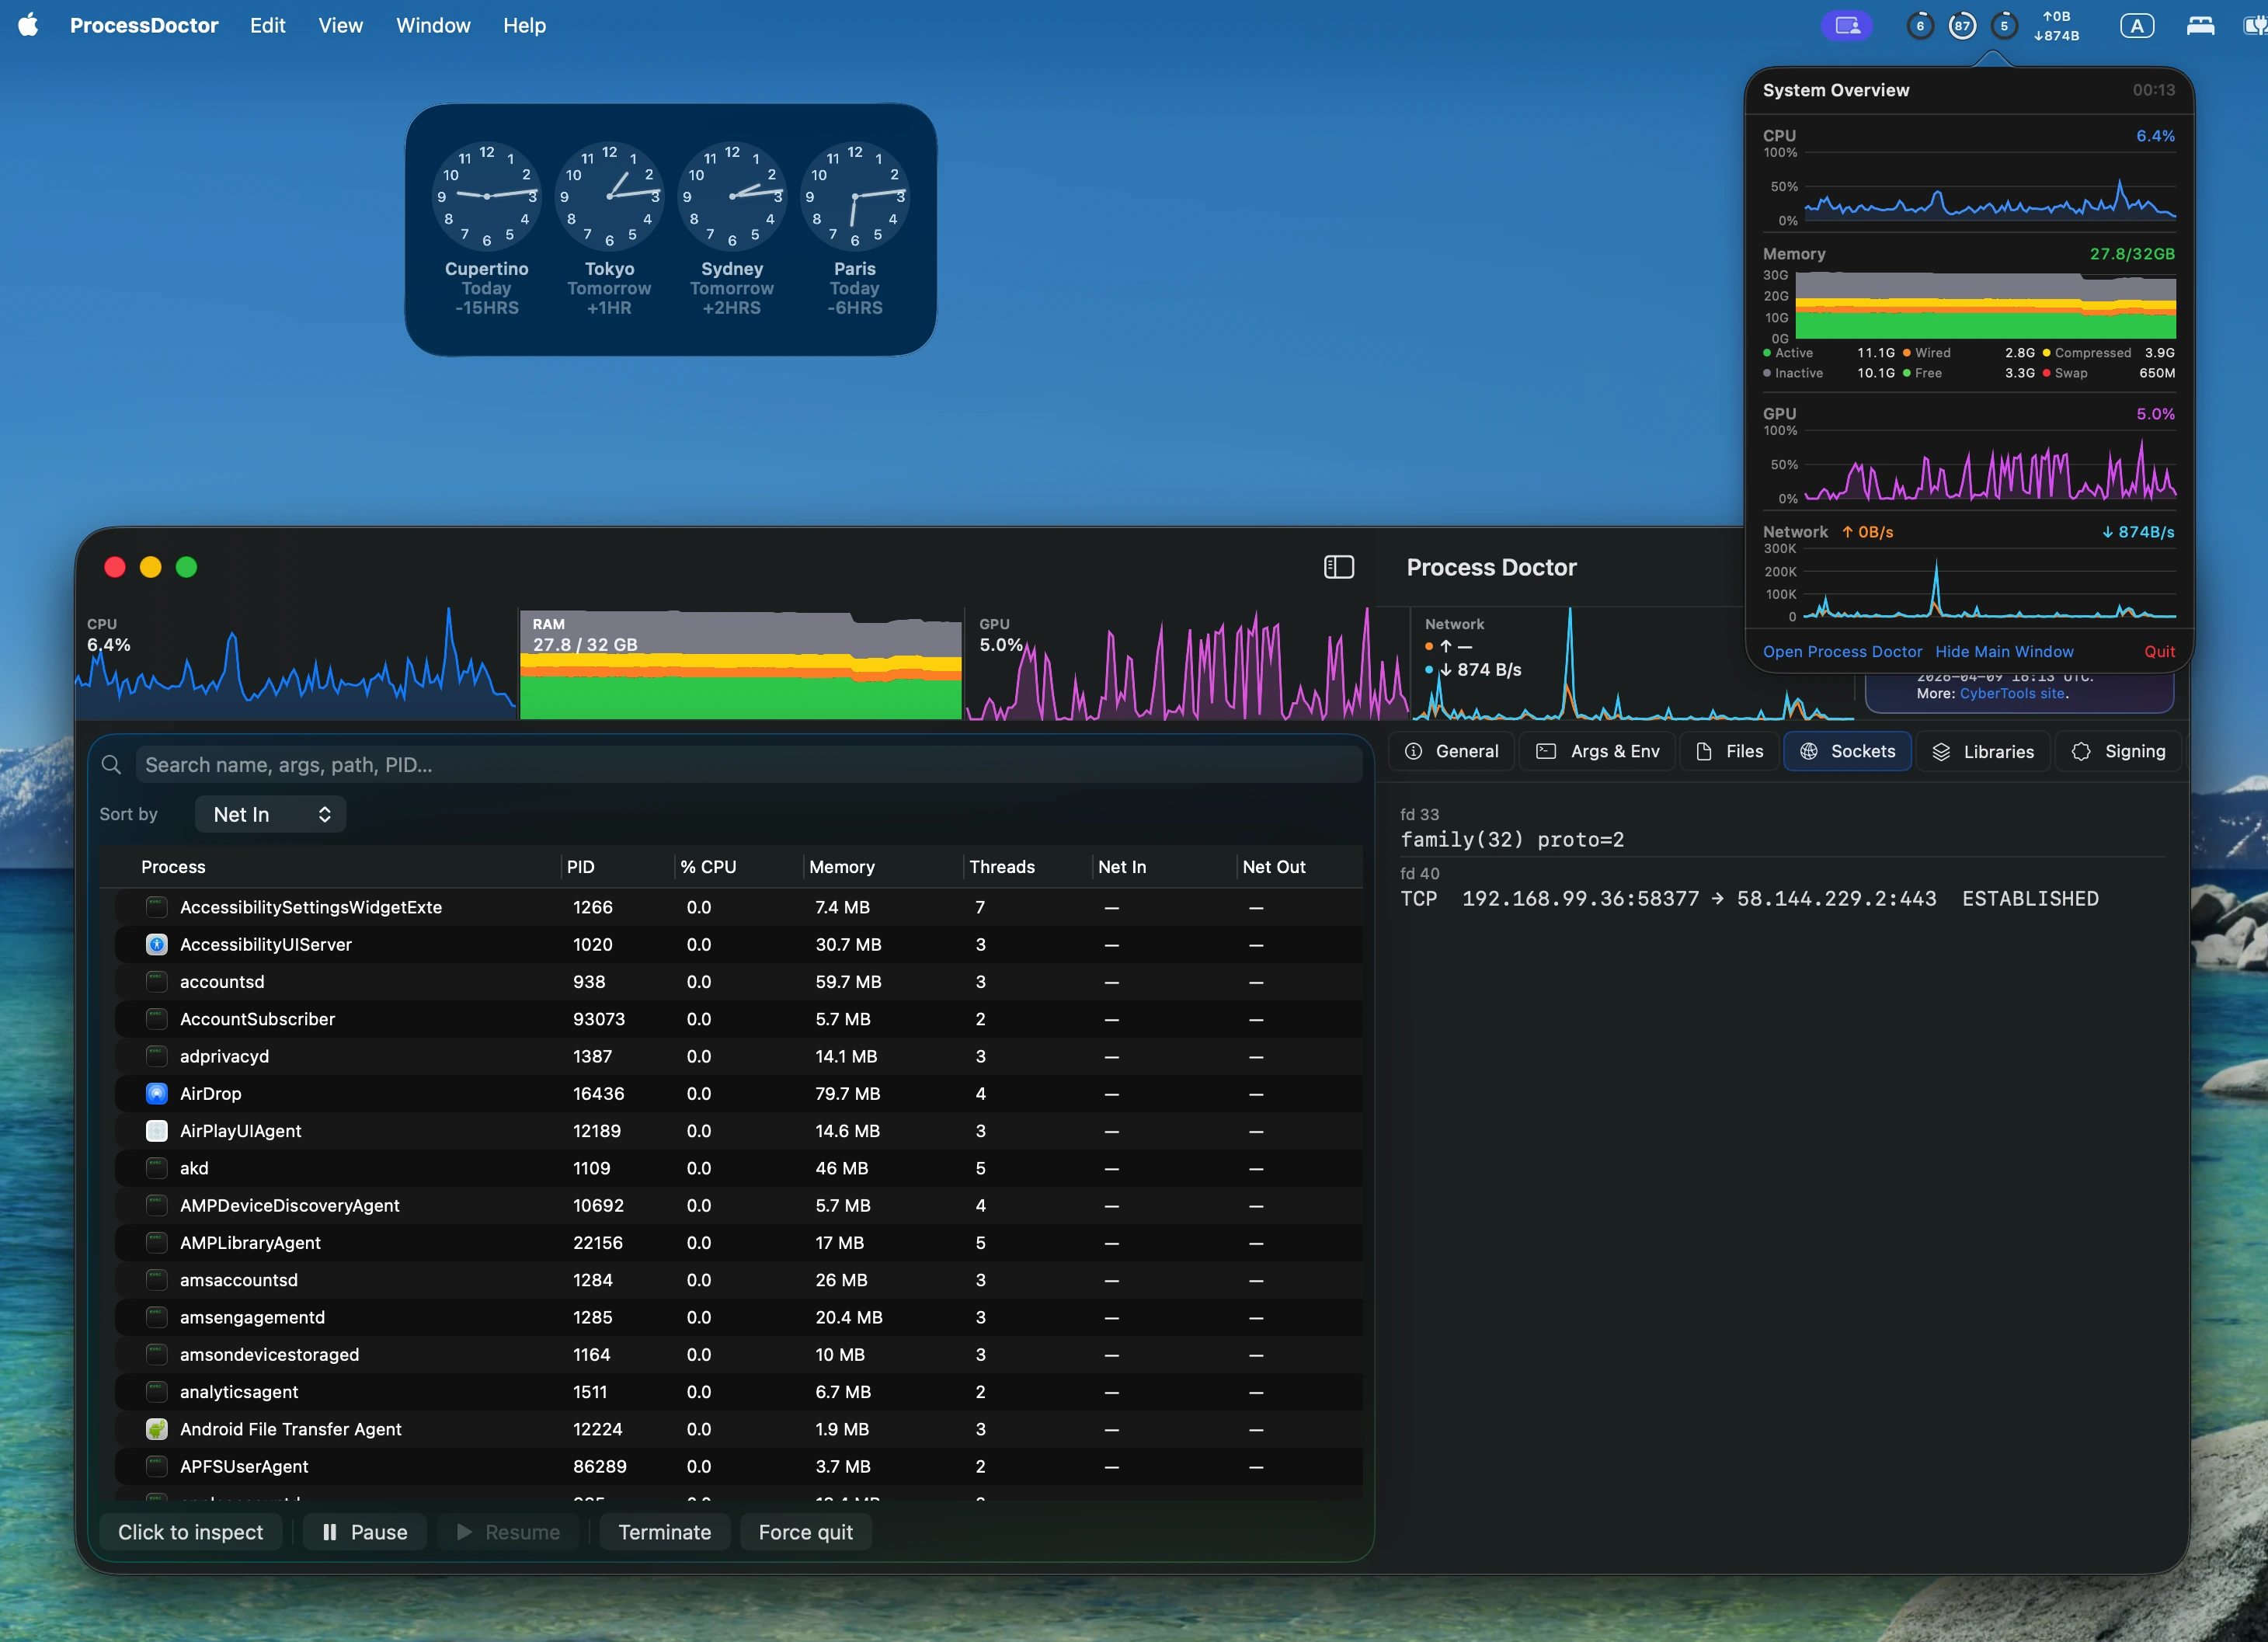This screenshot has width=2268, height=1642.
Task: Click Open Process Doctor link in overview
Action: pos(1842,651)
